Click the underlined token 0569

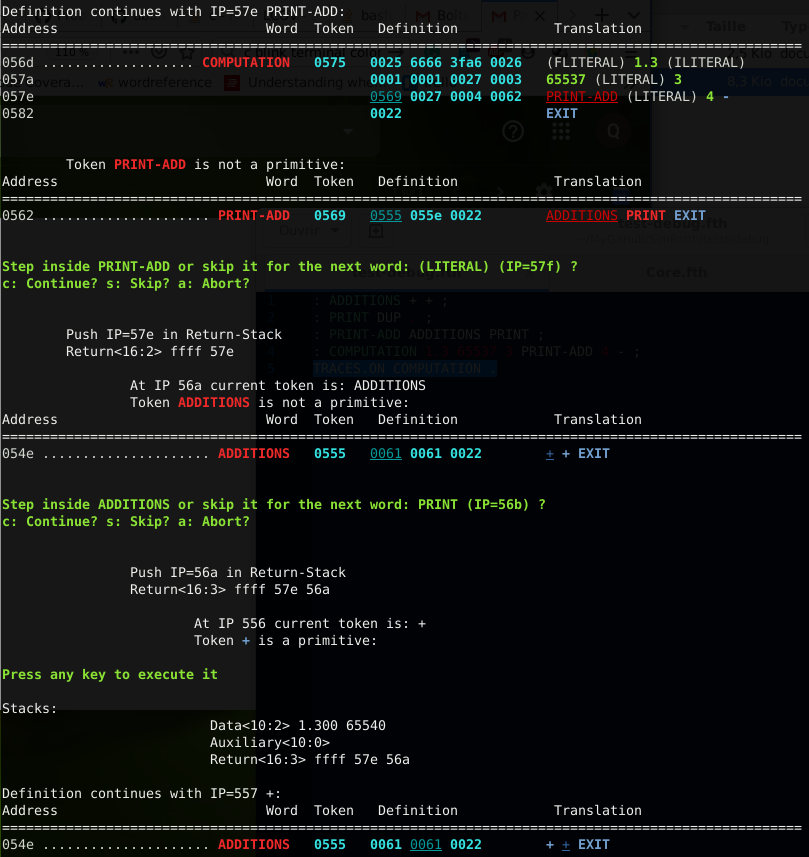(387, 96)
